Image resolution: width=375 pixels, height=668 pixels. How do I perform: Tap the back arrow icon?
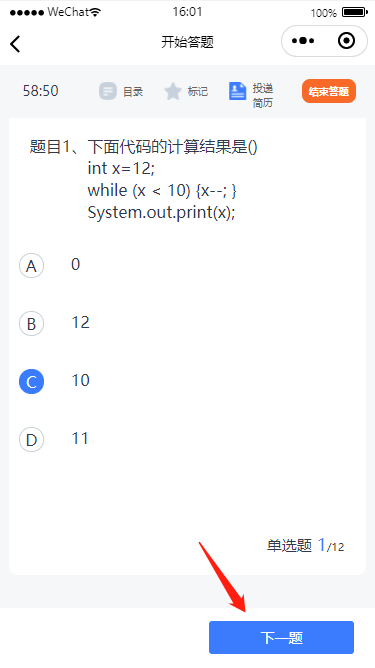point(15,44)
